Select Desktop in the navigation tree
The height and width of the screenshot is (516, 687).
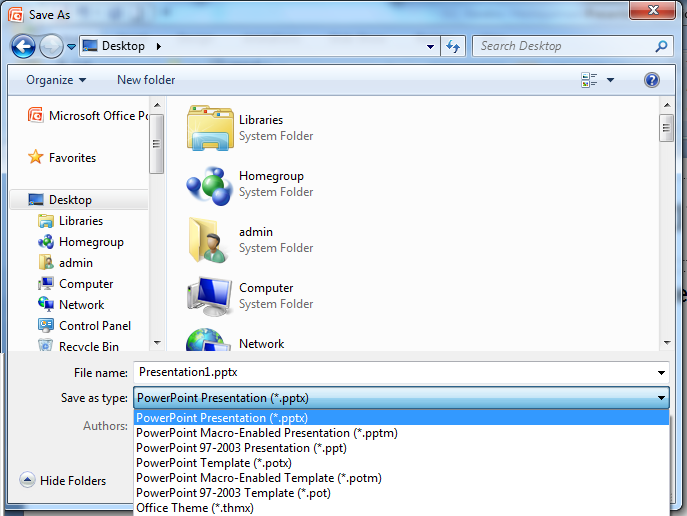point(79,200)
